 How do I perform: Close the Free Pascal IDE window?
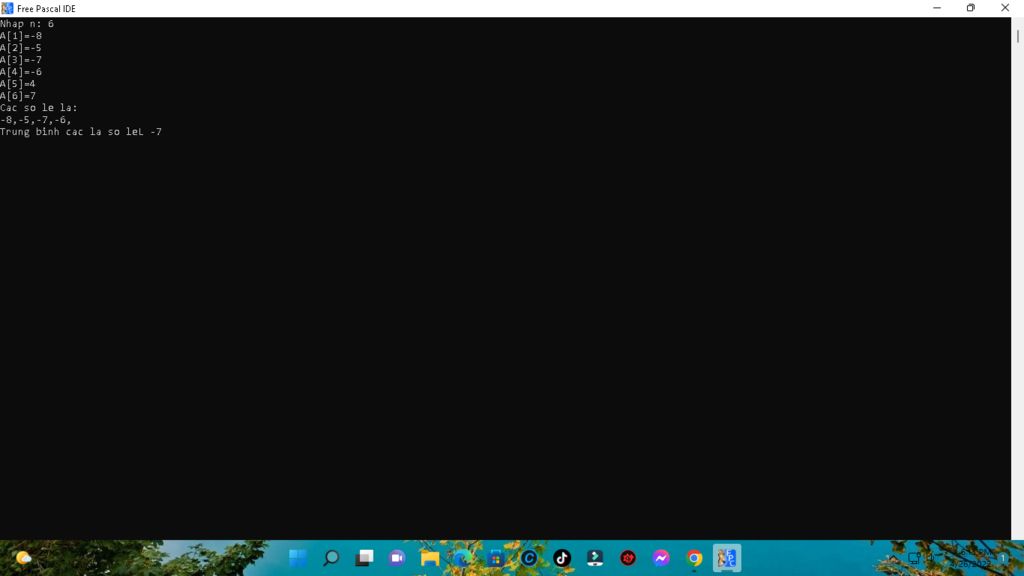[1005, 8]
